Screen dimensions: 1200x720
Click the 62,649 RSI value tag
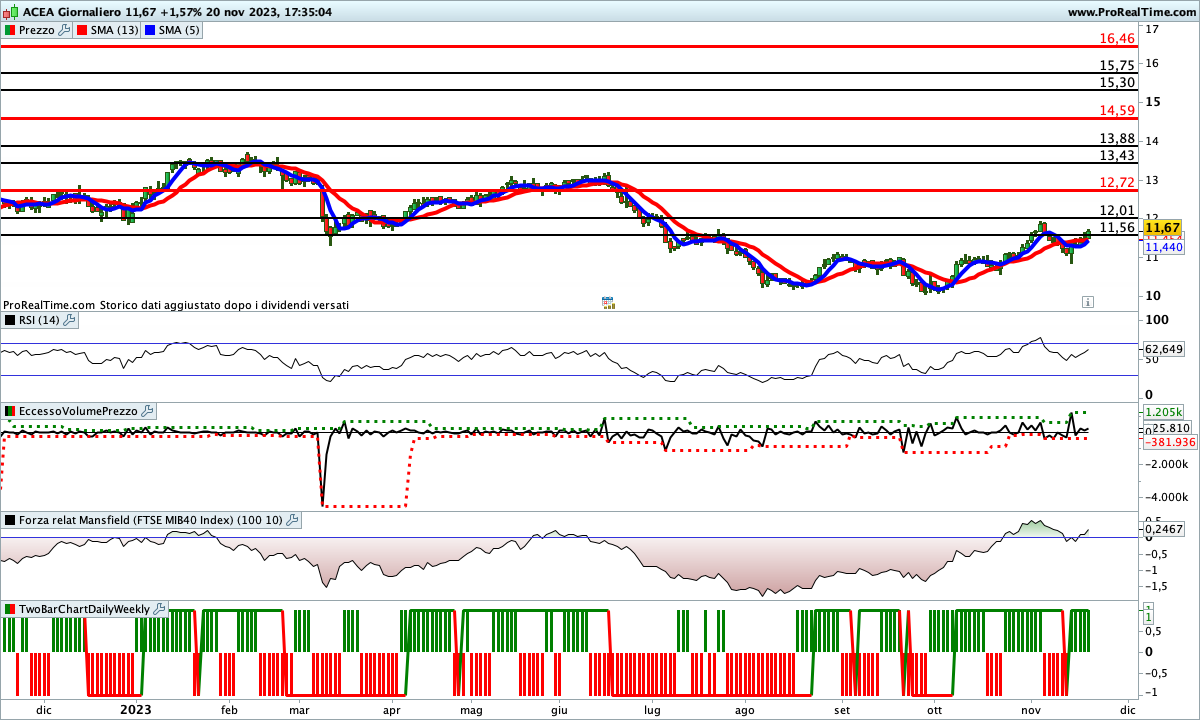pyautogui.click(x=1163, y=350)
